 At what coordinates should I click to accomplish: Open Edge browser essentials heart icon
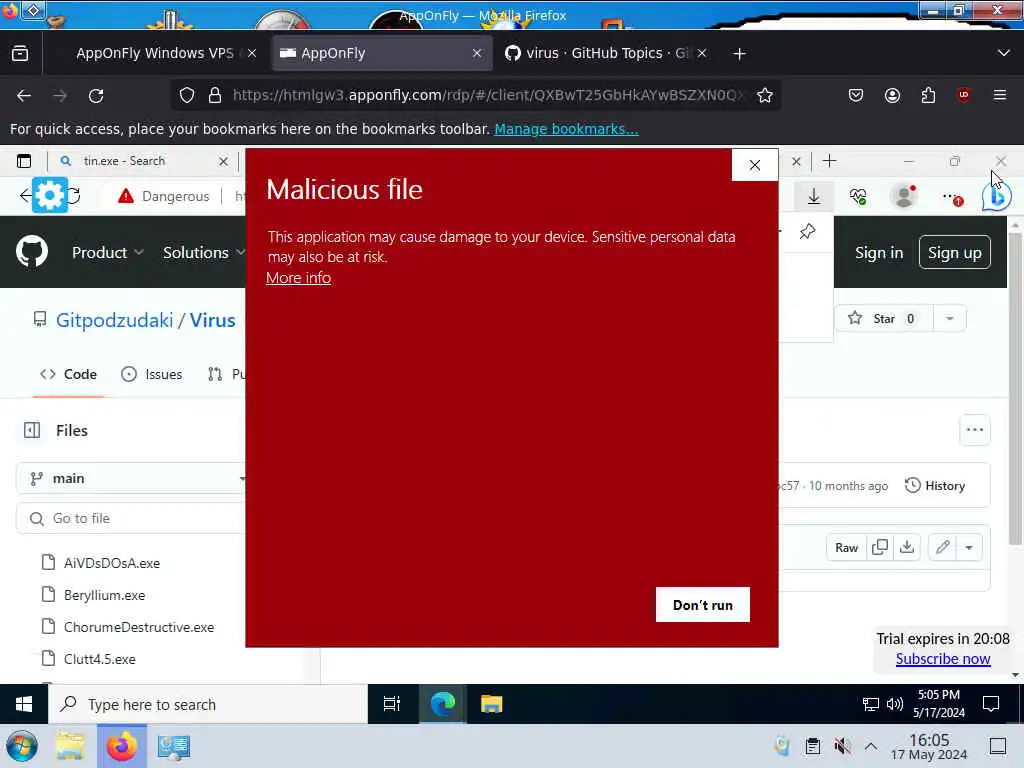858,196
